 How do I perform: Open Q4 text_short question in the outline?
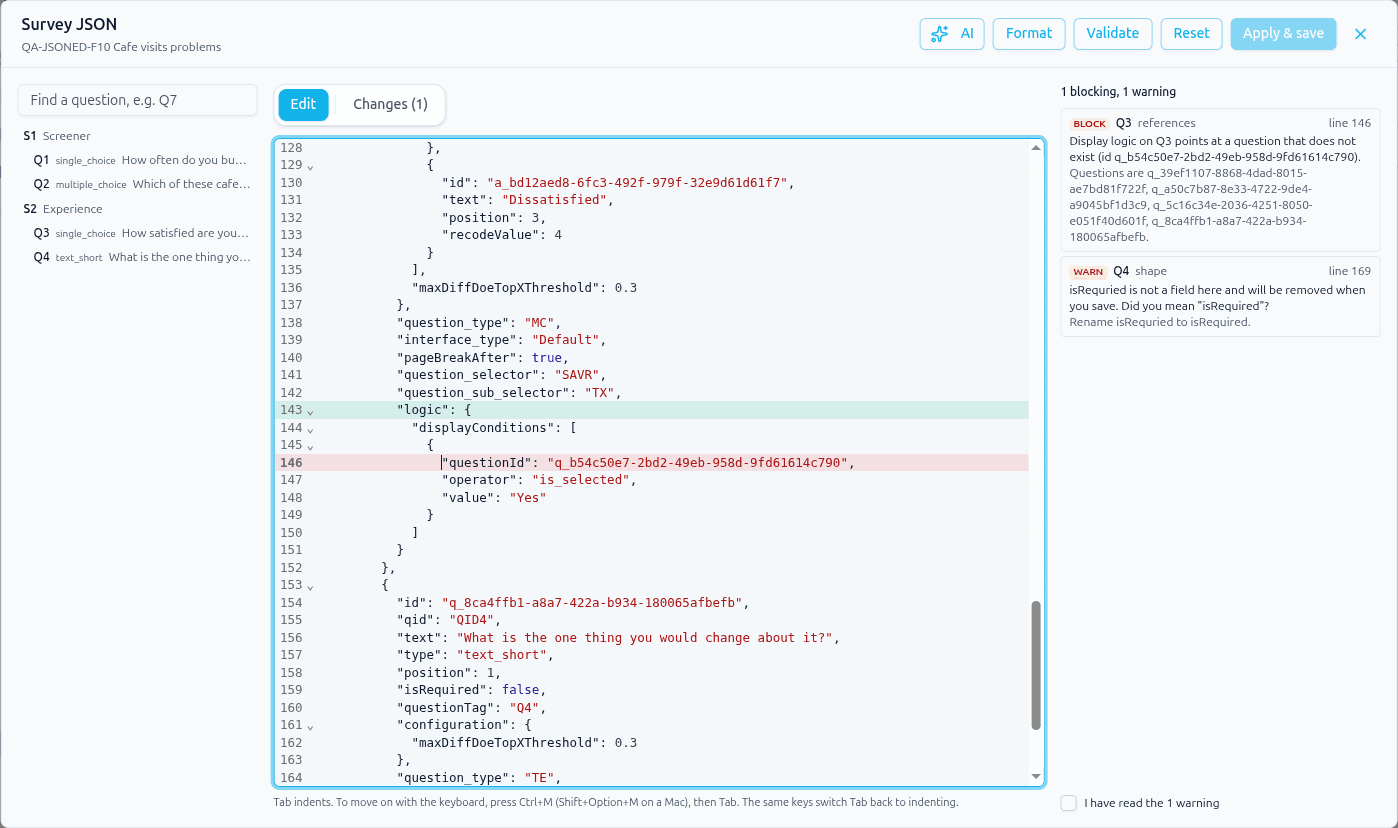pyautogui.click(x=141, y=257)
